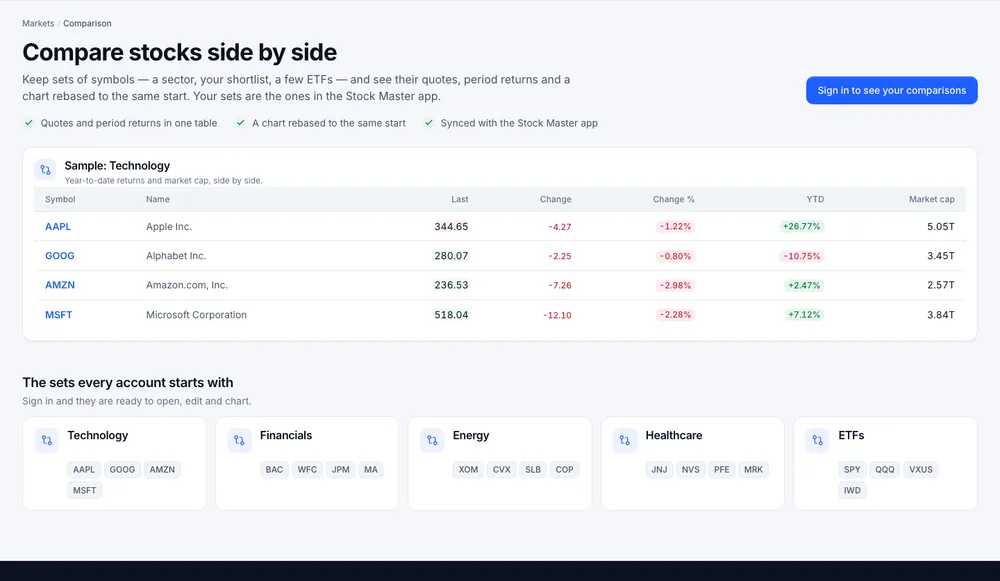Open the AMZN symbol link
The height and width of the screenshot is (581, 1000).
pyautogui.click(x=60, y=285)
